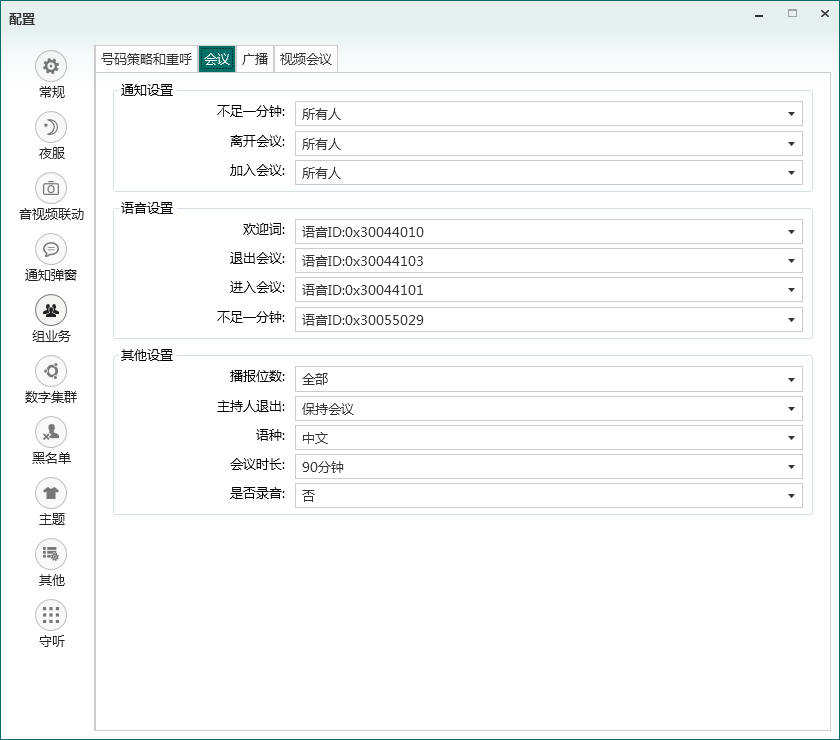
Task: Toggle the 是否录音 recording dropdown
Action: click(x=548, y=496)
